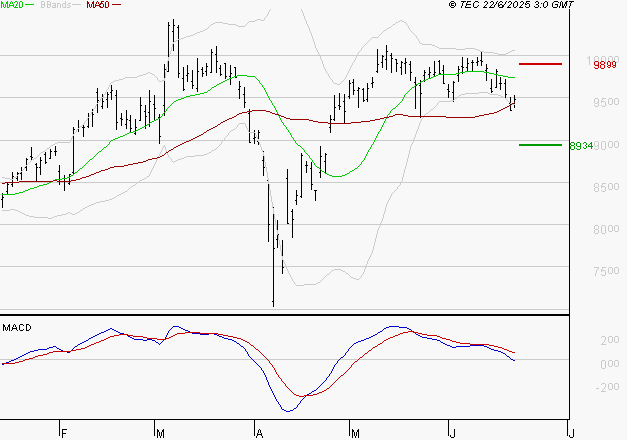The height and width of the screenshot is (440, 627).
Task: Click the red 9899 price label
Action: point(605,65)
